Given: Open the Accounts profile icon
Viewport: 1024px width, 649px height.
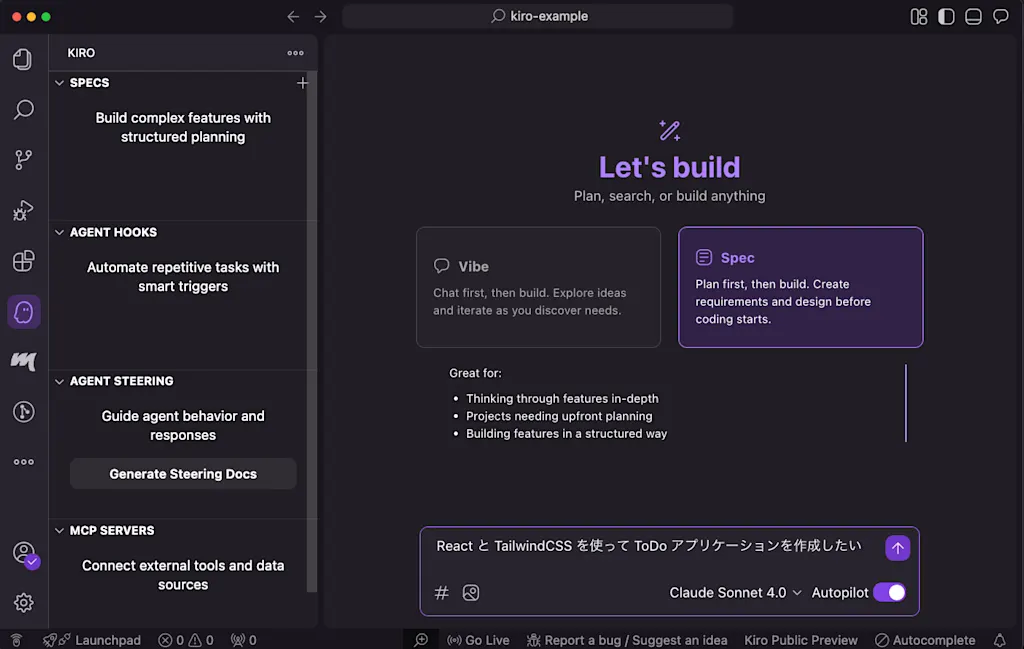Looking at the screenshot, I should tap(24, 553).
